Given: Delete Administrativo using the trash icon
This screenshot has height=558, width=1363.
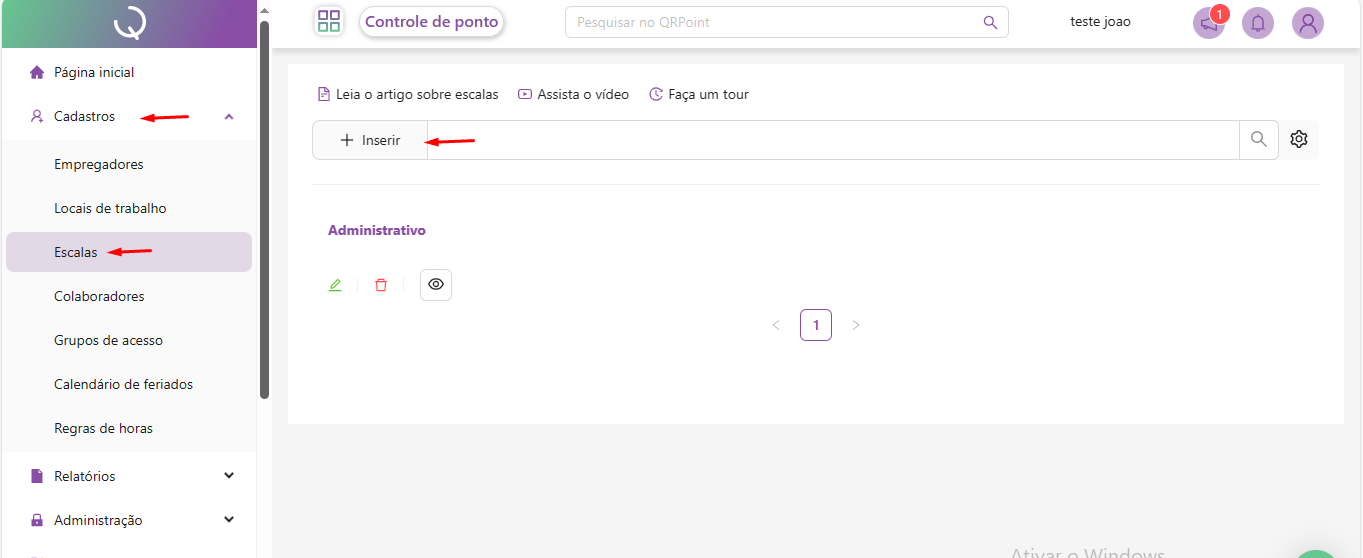Looking at the screenshot, I should point(381,285).
